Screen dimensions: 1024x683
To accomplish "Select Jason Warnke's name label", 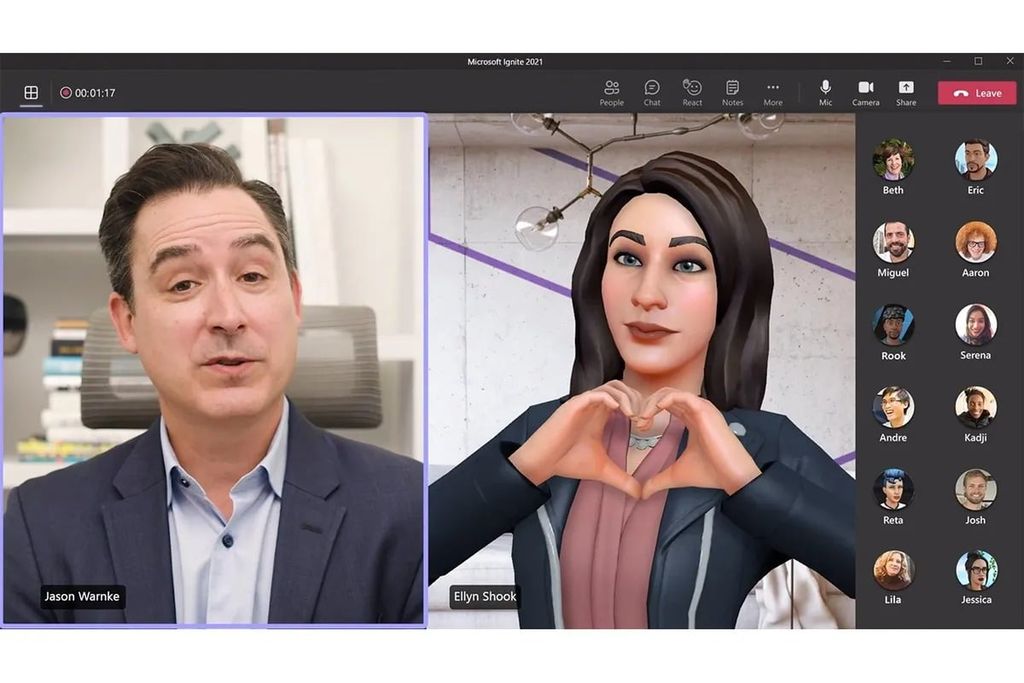I will coord(80,596).
